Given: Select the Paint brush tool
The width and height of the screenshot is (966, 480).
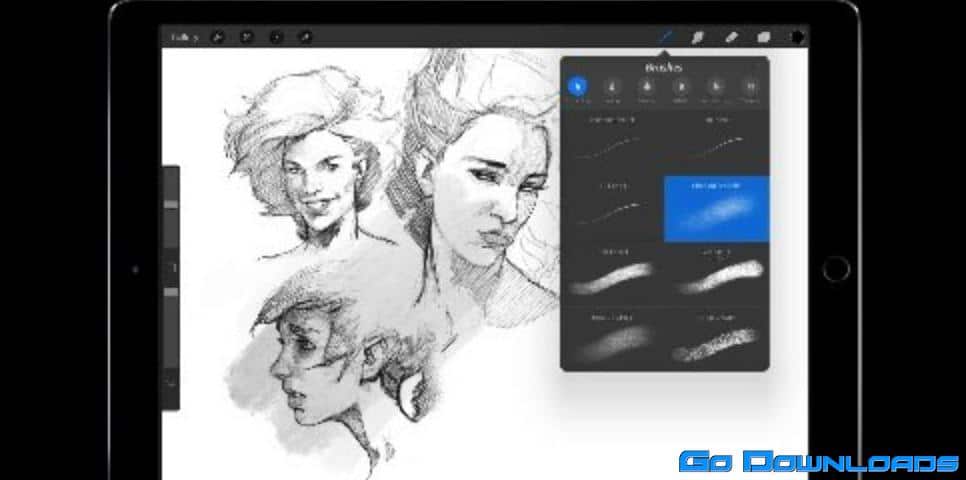Looking at the screenshot, I should point(665,37).
